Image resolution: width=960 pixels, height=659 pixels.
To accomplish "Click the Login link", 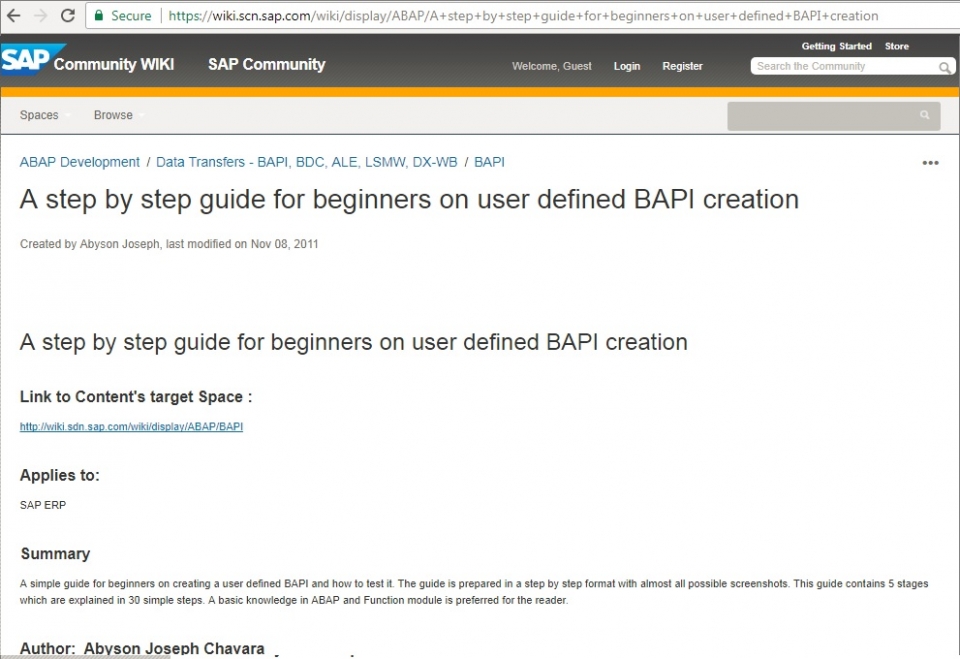I will pyautogui.click(x=627, y=66).
